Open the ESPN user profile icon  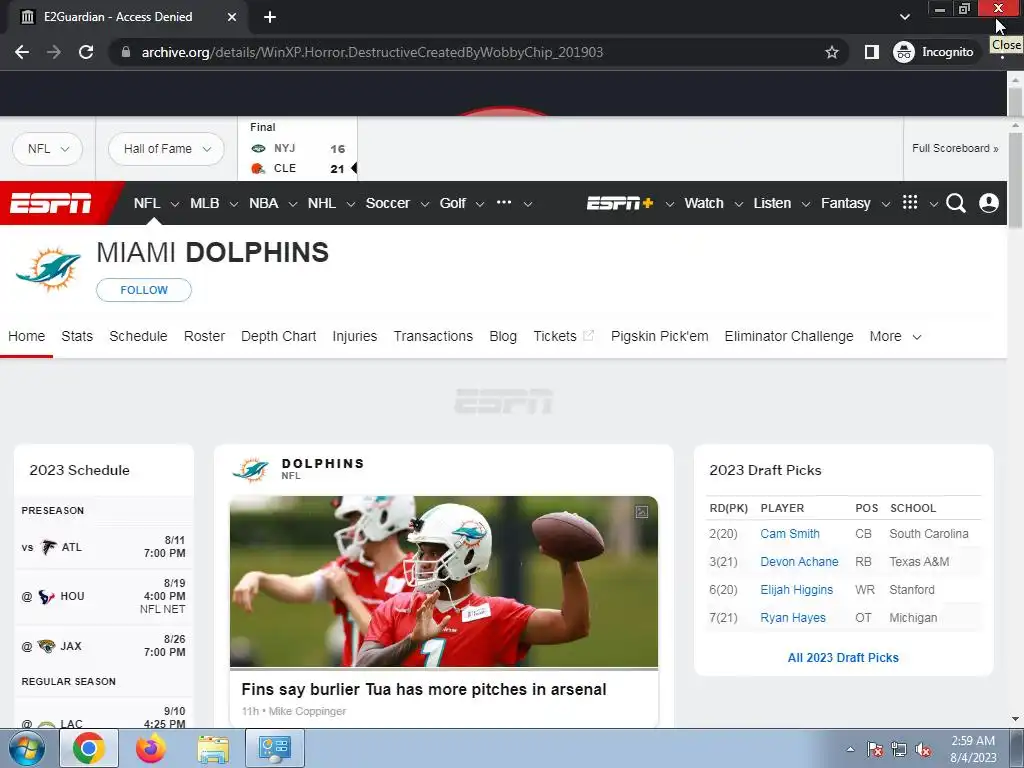coord(989,203)
